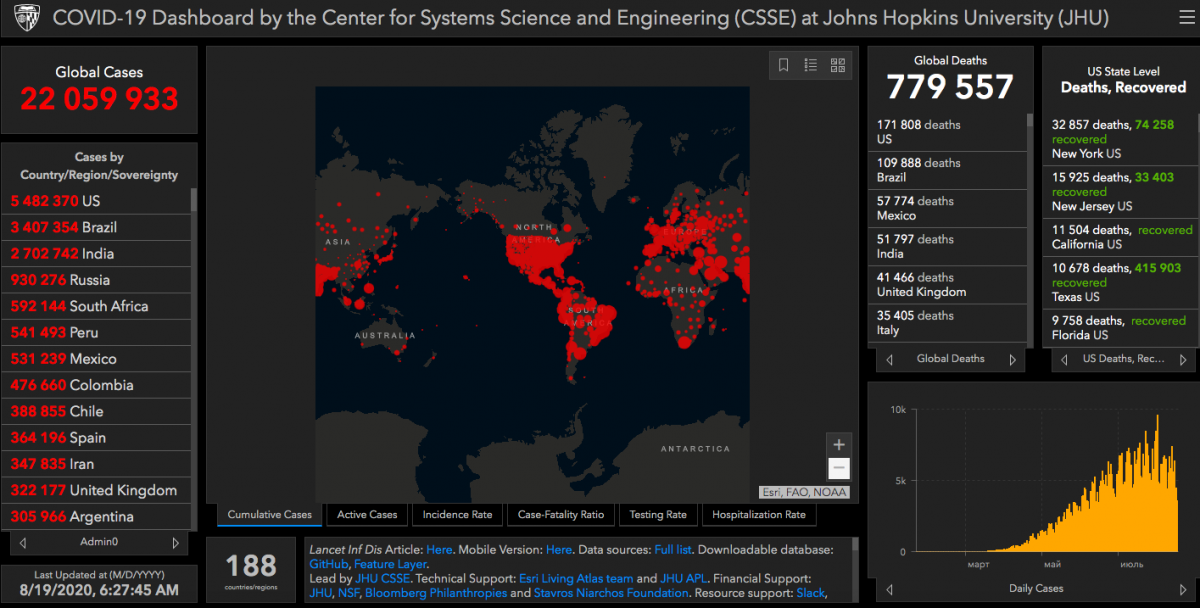Open the Hospitalization Rate tab
Image resolution: width=1200 pixels, height=608 pixels.
point(759,515)
